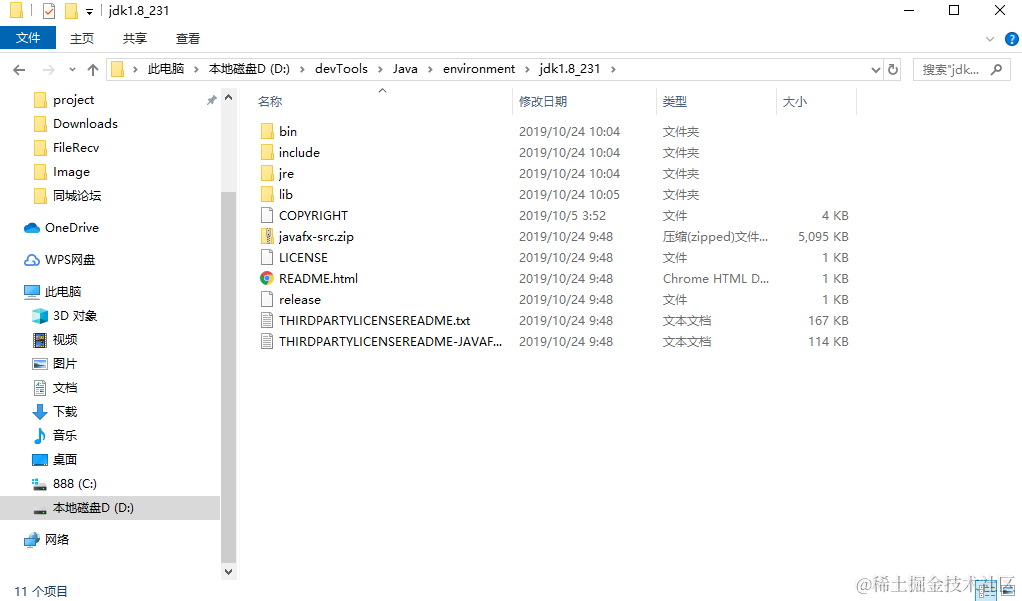The width and height of the screenshot is (1022, 601).
Task: Expand the chevron after Java in breadcrumb
Action: pos(430,69)
